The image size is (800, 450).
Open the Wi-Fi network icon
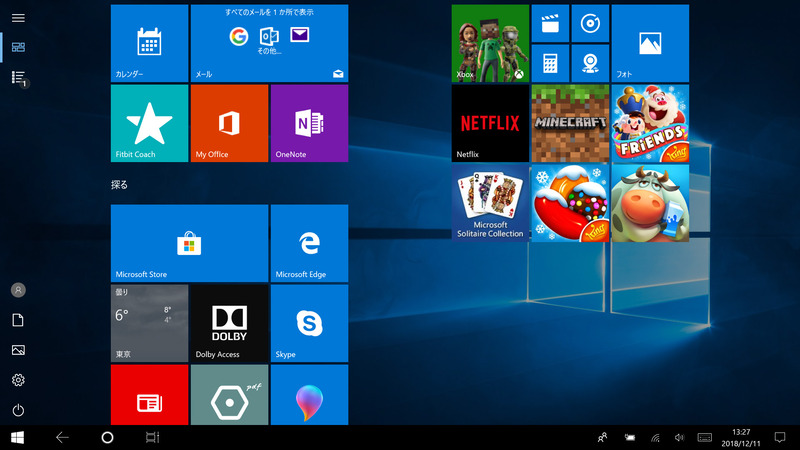point(655,438)
